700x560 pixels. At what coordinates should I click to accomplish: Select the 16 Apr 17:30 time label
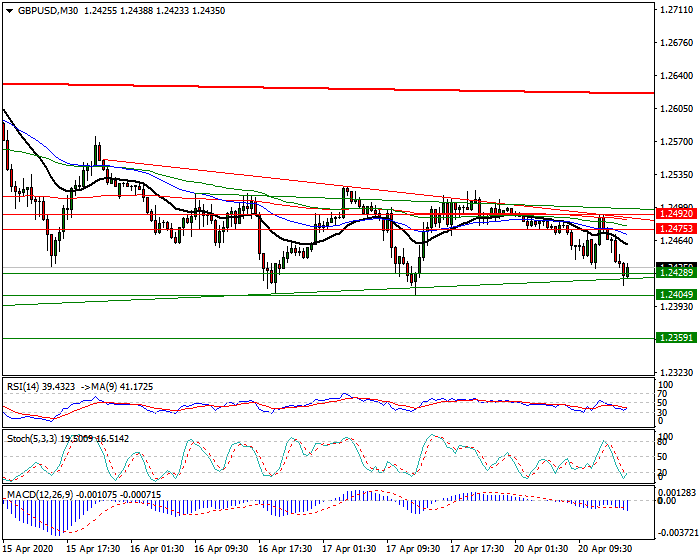pos(286,548)
